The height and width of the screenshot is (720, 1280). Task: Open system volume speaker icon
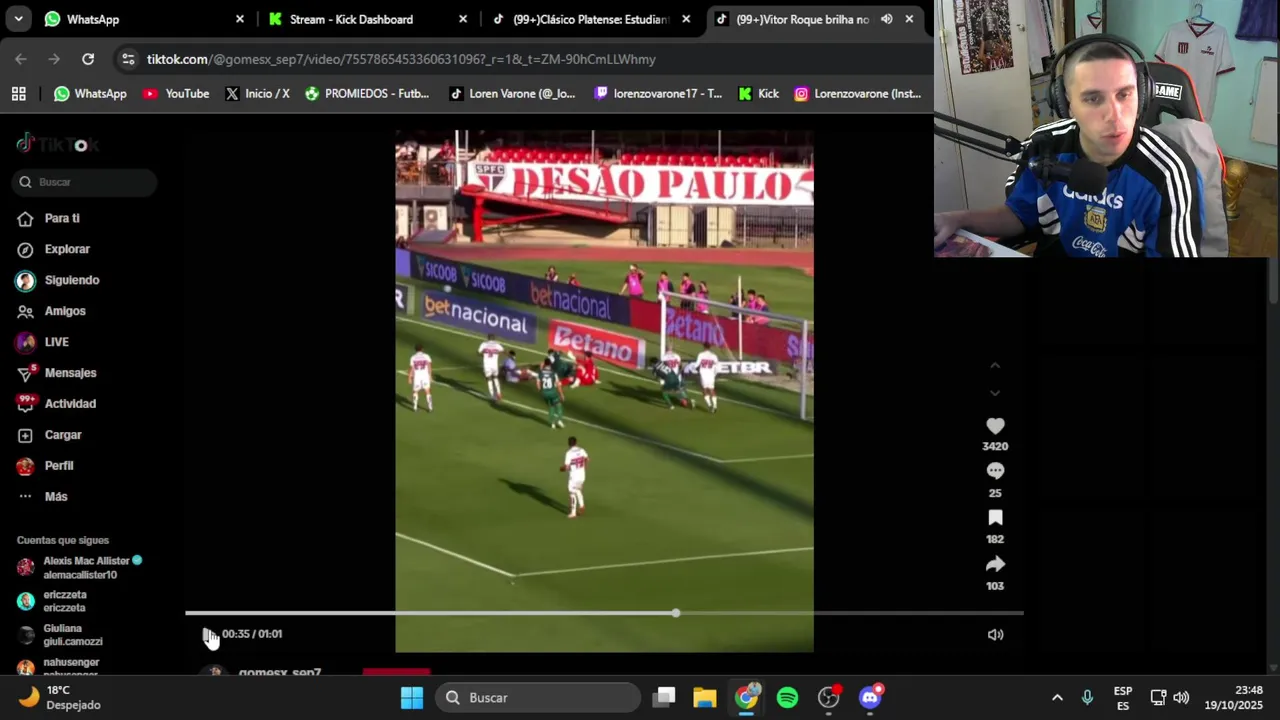click(x=1181, y=697)
